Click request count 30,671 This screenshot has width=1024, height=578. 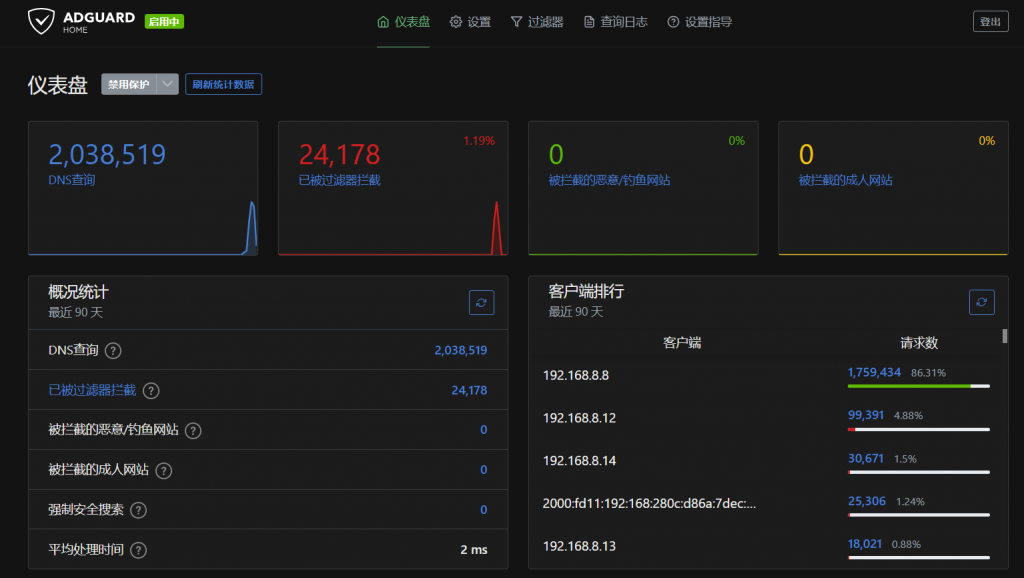tap(865, 458)
